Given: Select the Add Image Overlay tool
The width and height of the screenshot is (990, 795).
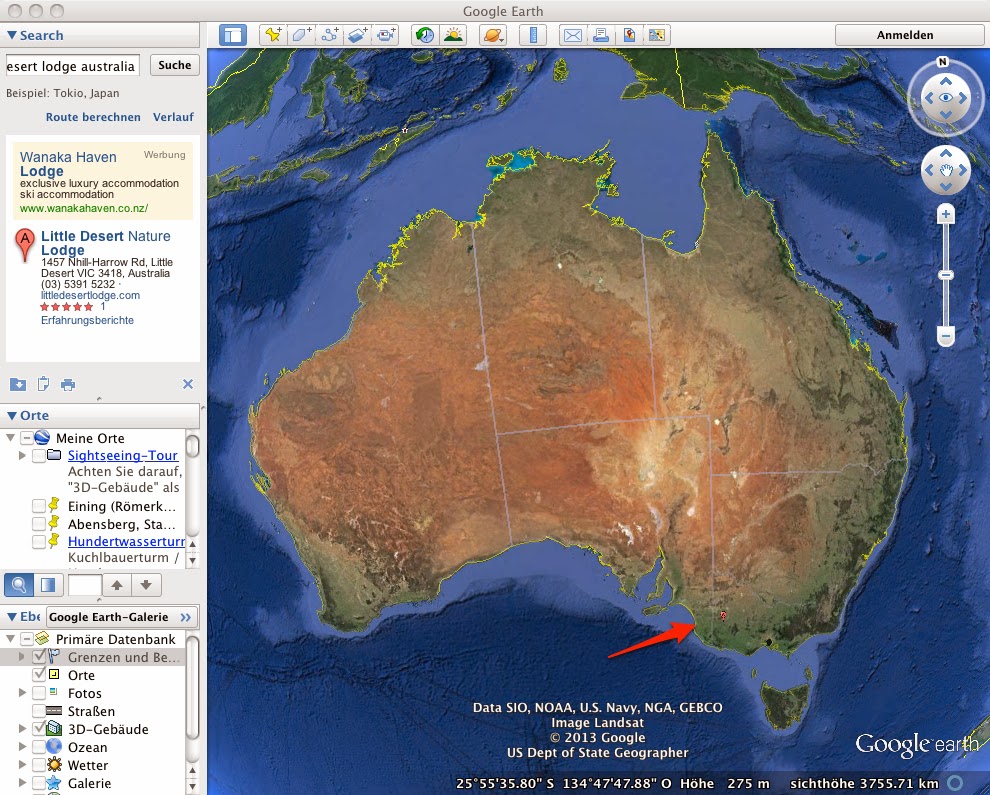Looking at the screenshot, I should (357, 35).
